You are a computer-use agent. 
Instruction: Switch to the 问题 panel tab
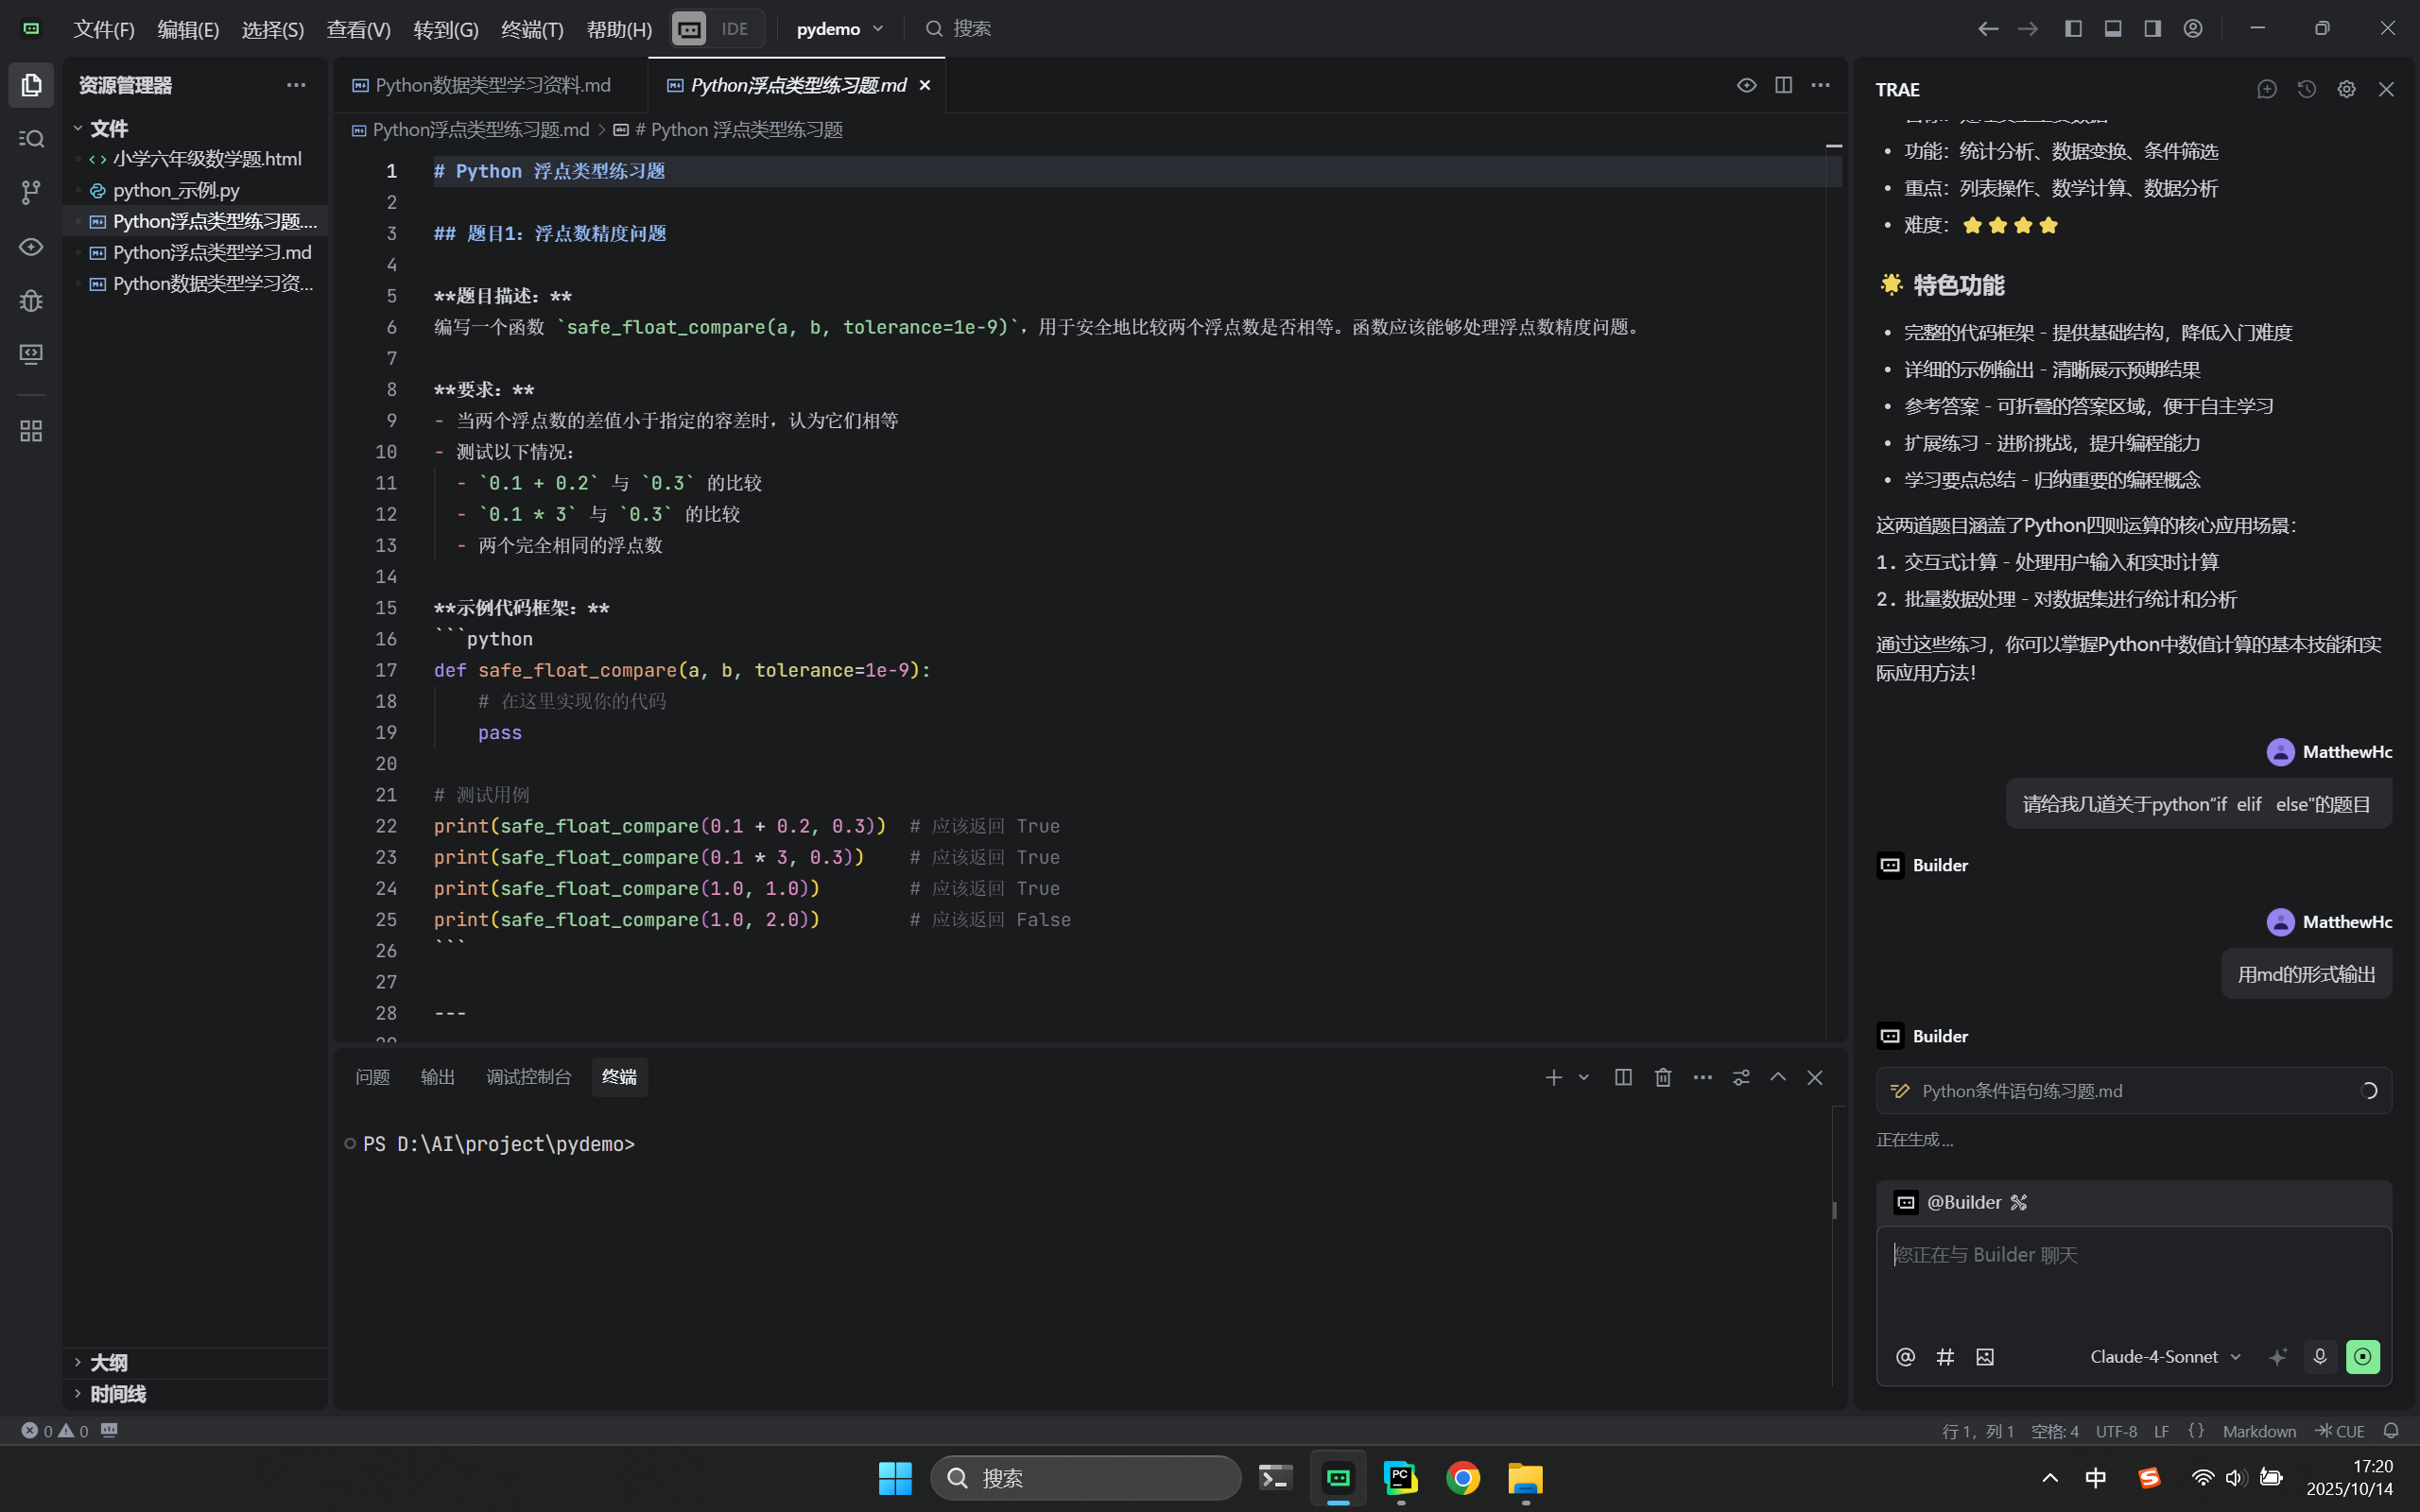point(373,1077)
